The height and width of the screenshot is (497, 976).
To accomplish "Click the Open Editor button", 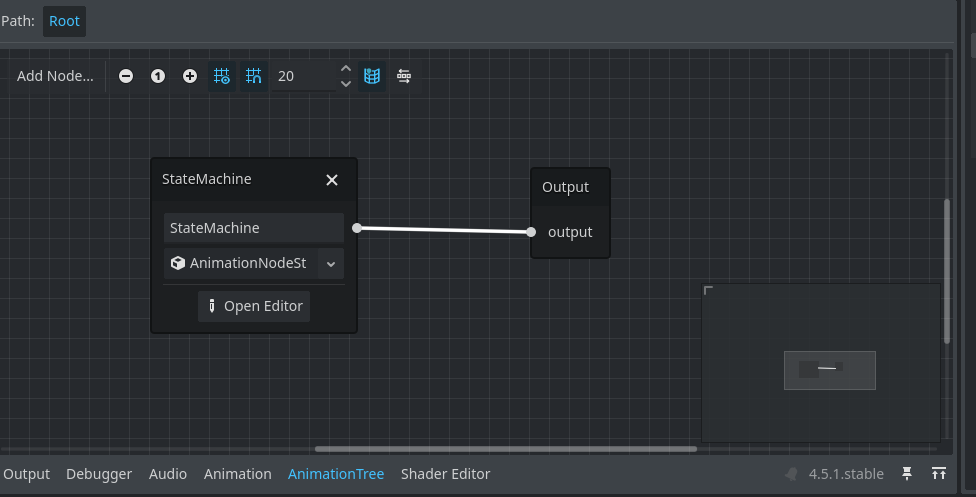I will [x=254, y=306].
